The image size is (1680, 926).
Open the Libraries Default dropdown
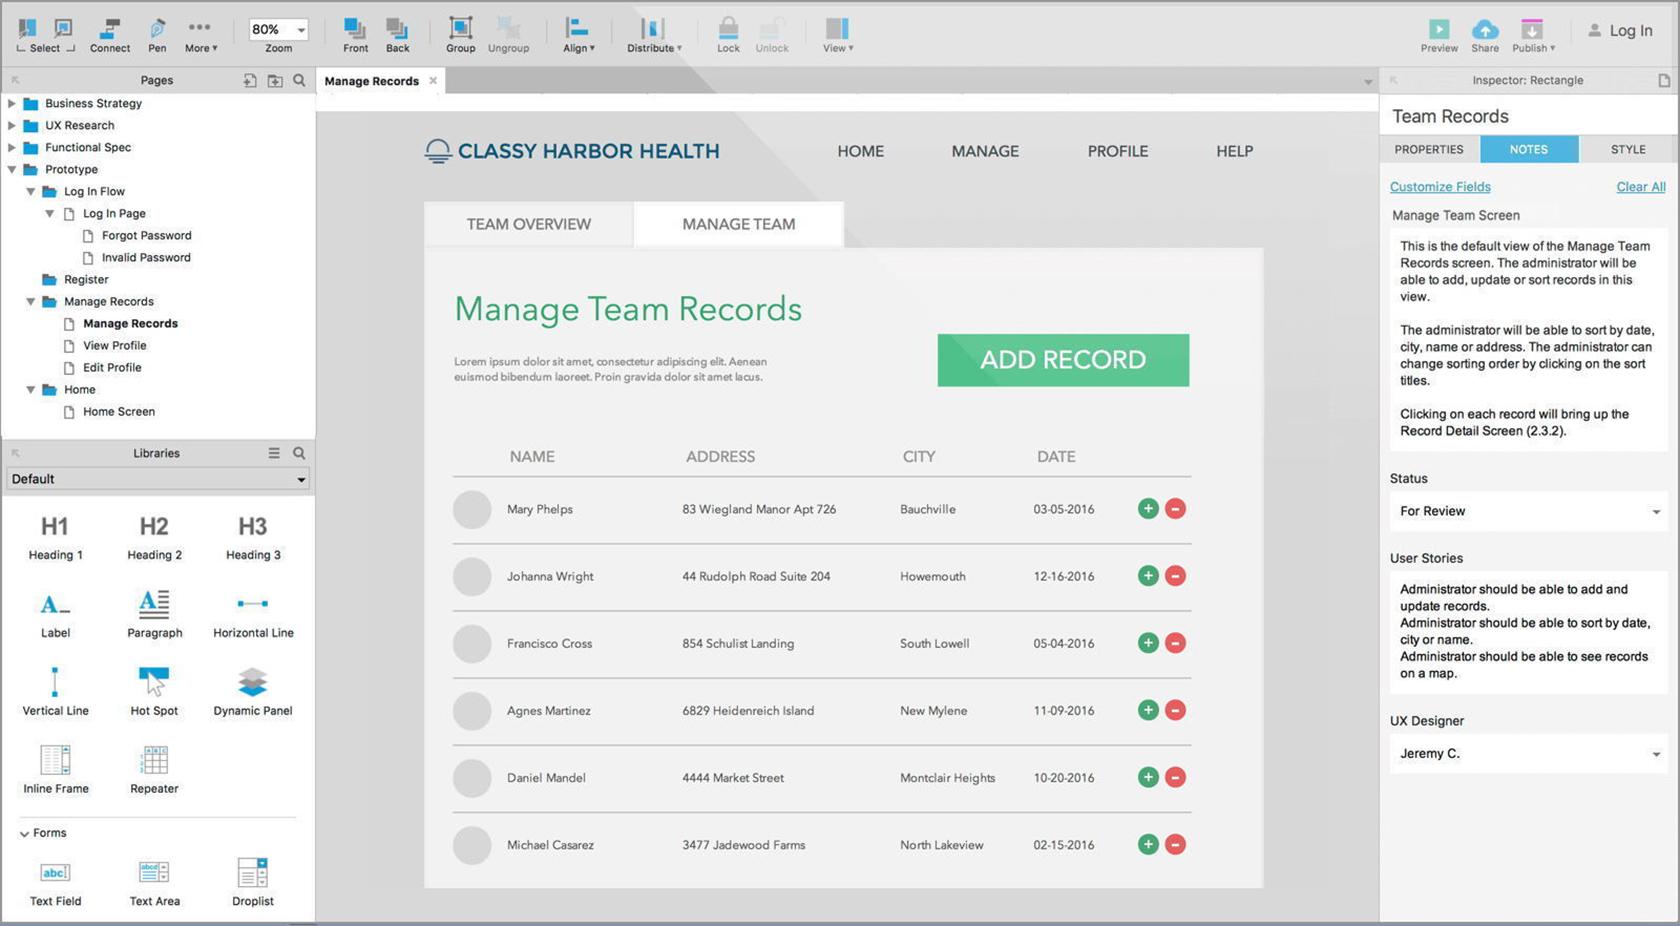[x=157, y=479]
